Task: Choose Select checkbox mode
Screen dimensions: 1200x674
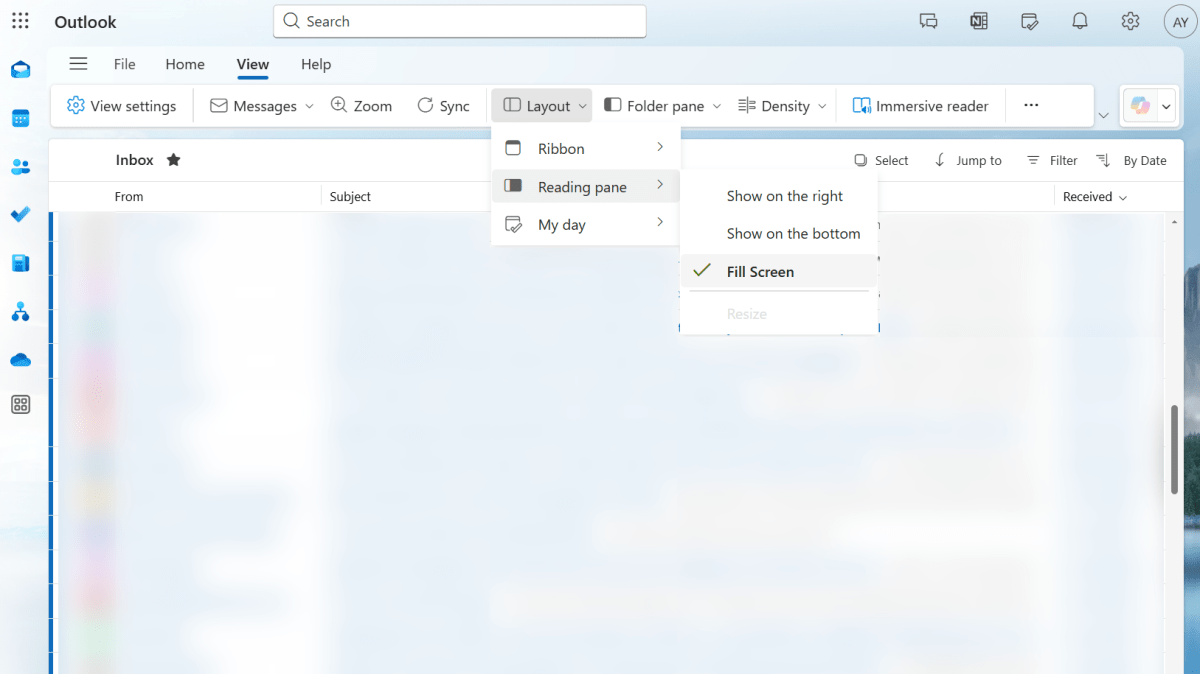Action: [x=881, y=160]
